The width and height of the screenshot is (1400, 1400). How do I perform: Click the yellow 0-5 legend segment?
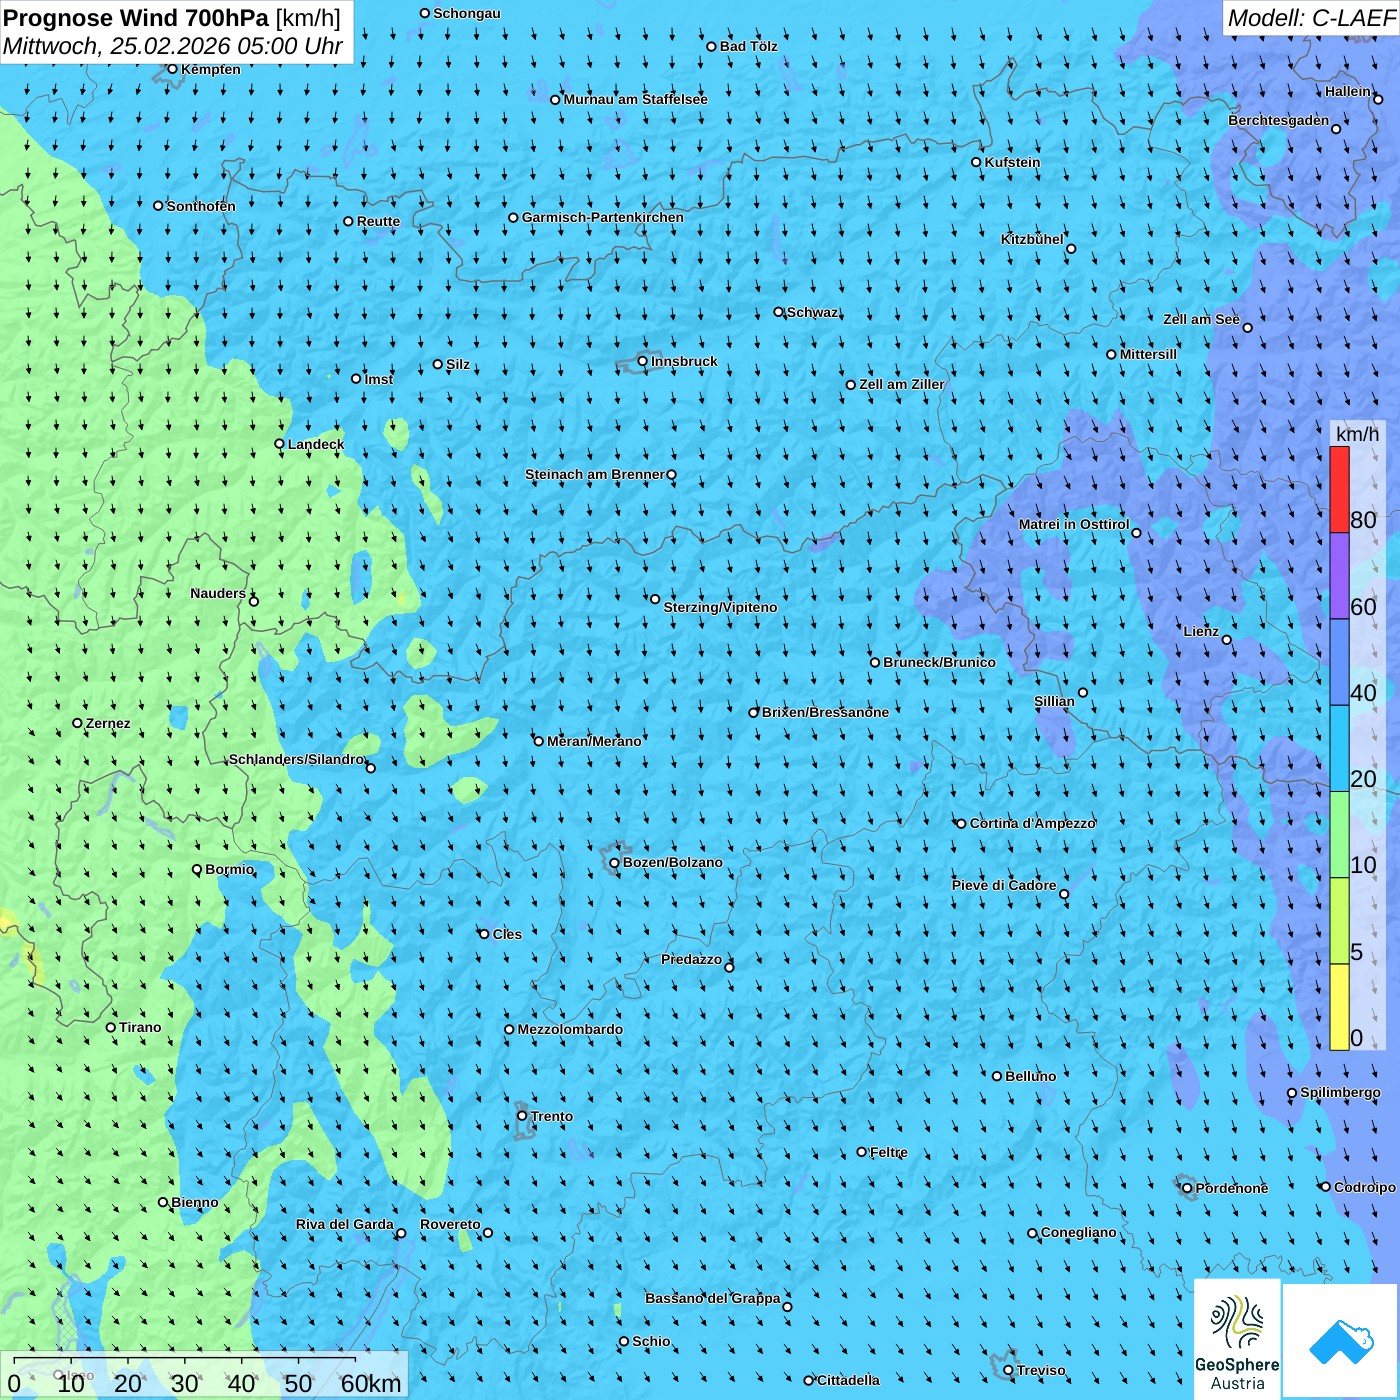click(x=1339, y=1007)
